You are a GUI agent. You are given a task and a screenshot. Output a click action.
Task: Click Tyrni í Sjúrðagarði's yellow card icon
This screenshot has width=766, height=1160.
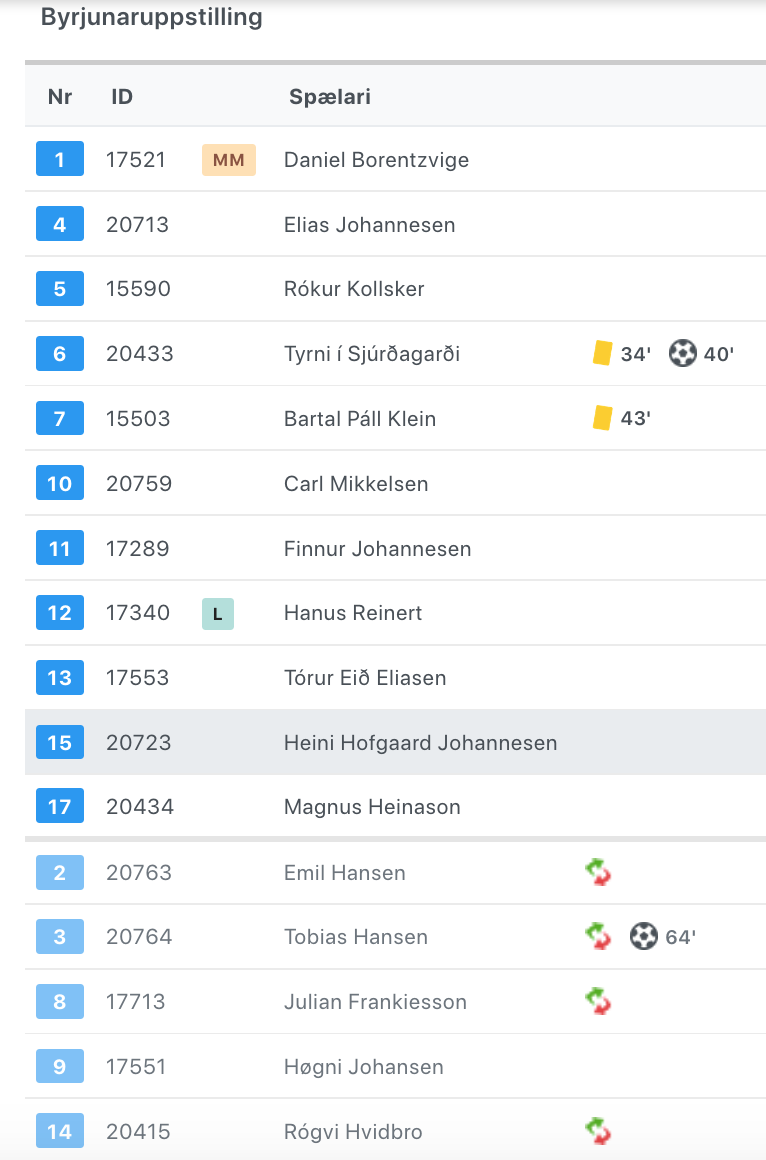[602, 353]
